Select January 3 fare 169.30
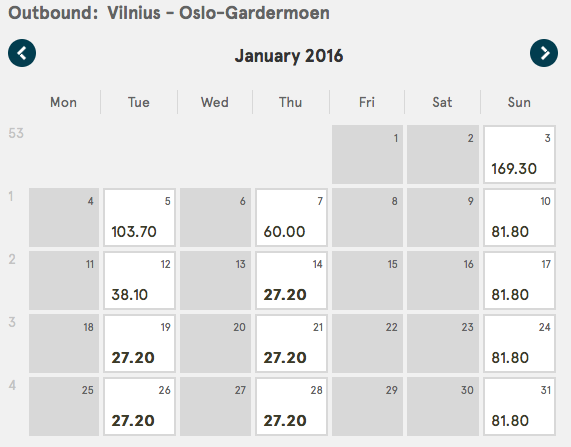The image size is (571, 447). pyautogui.click(x=519, y=154)
